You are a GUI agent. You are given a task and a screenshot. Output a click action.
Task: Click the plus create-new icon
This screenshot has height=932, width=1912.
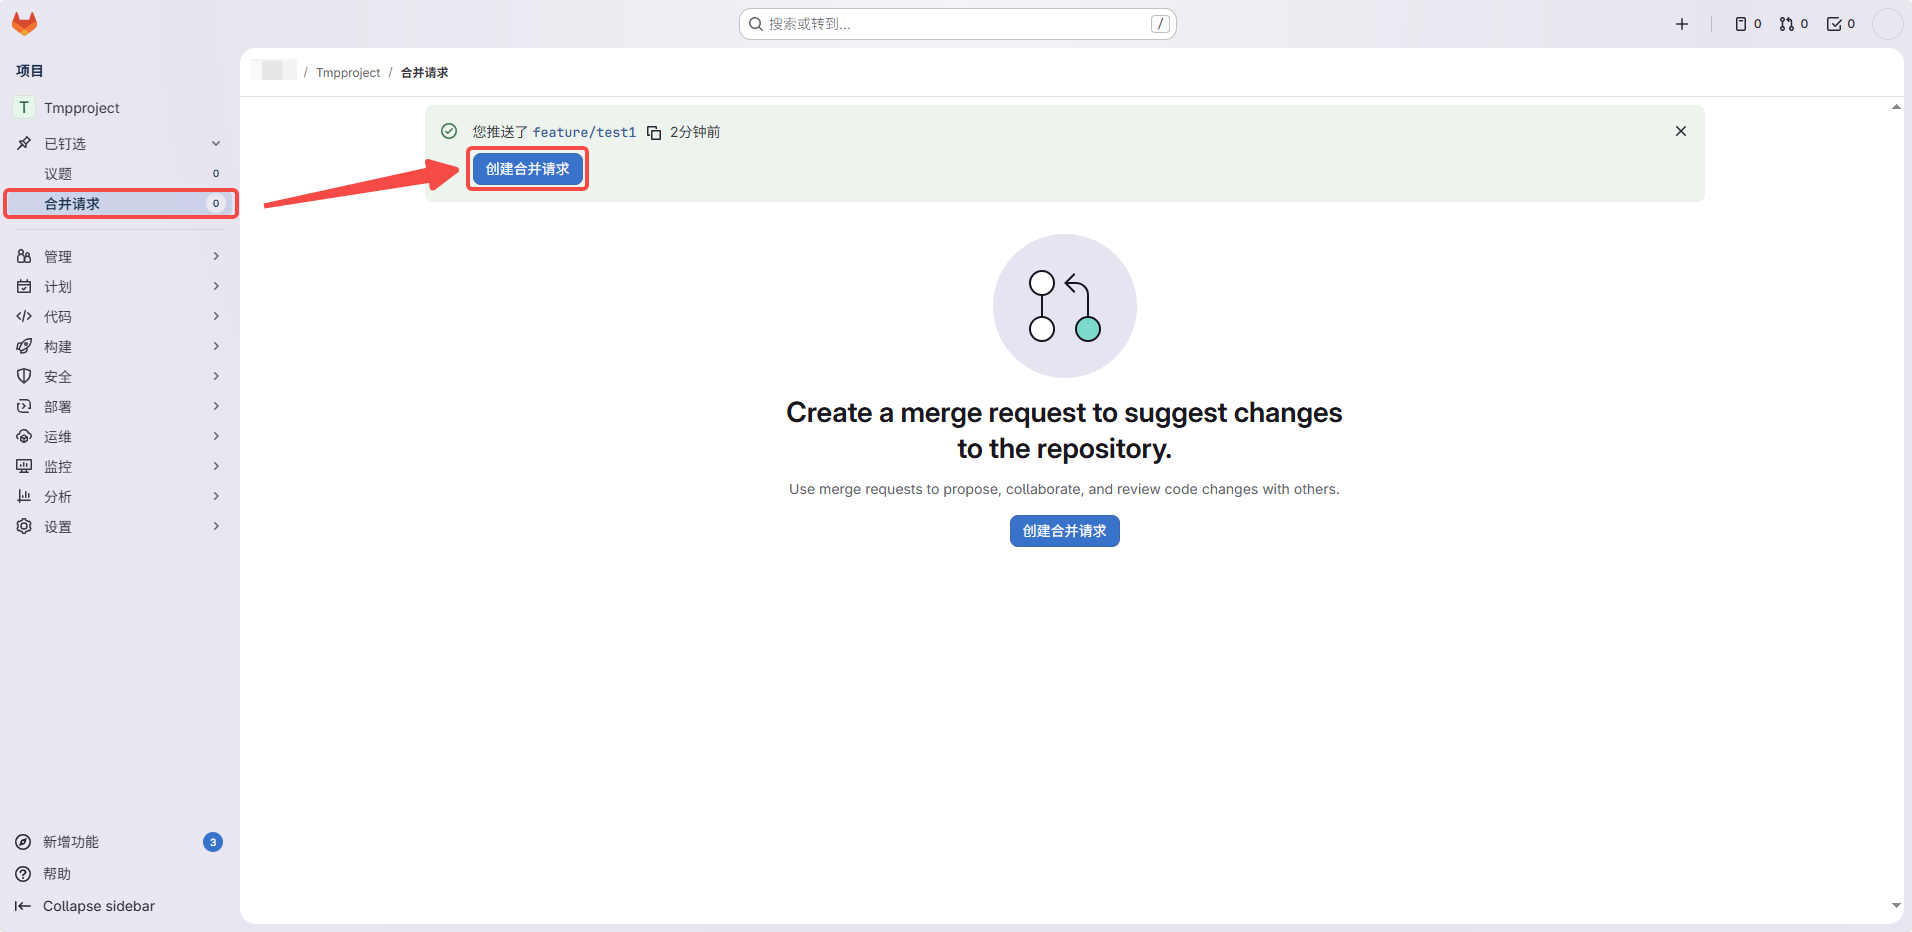coord(1682,24)
